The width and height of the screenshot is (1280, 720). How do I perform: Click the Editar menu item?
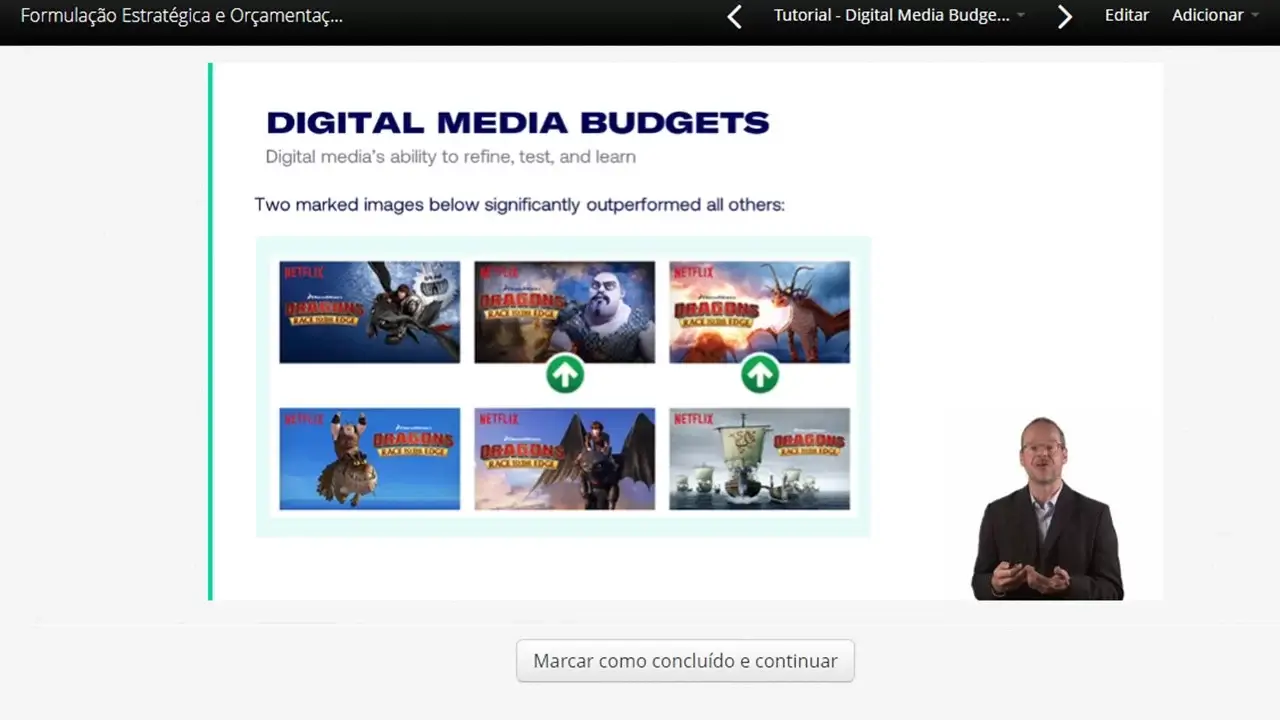[1127, 15]
